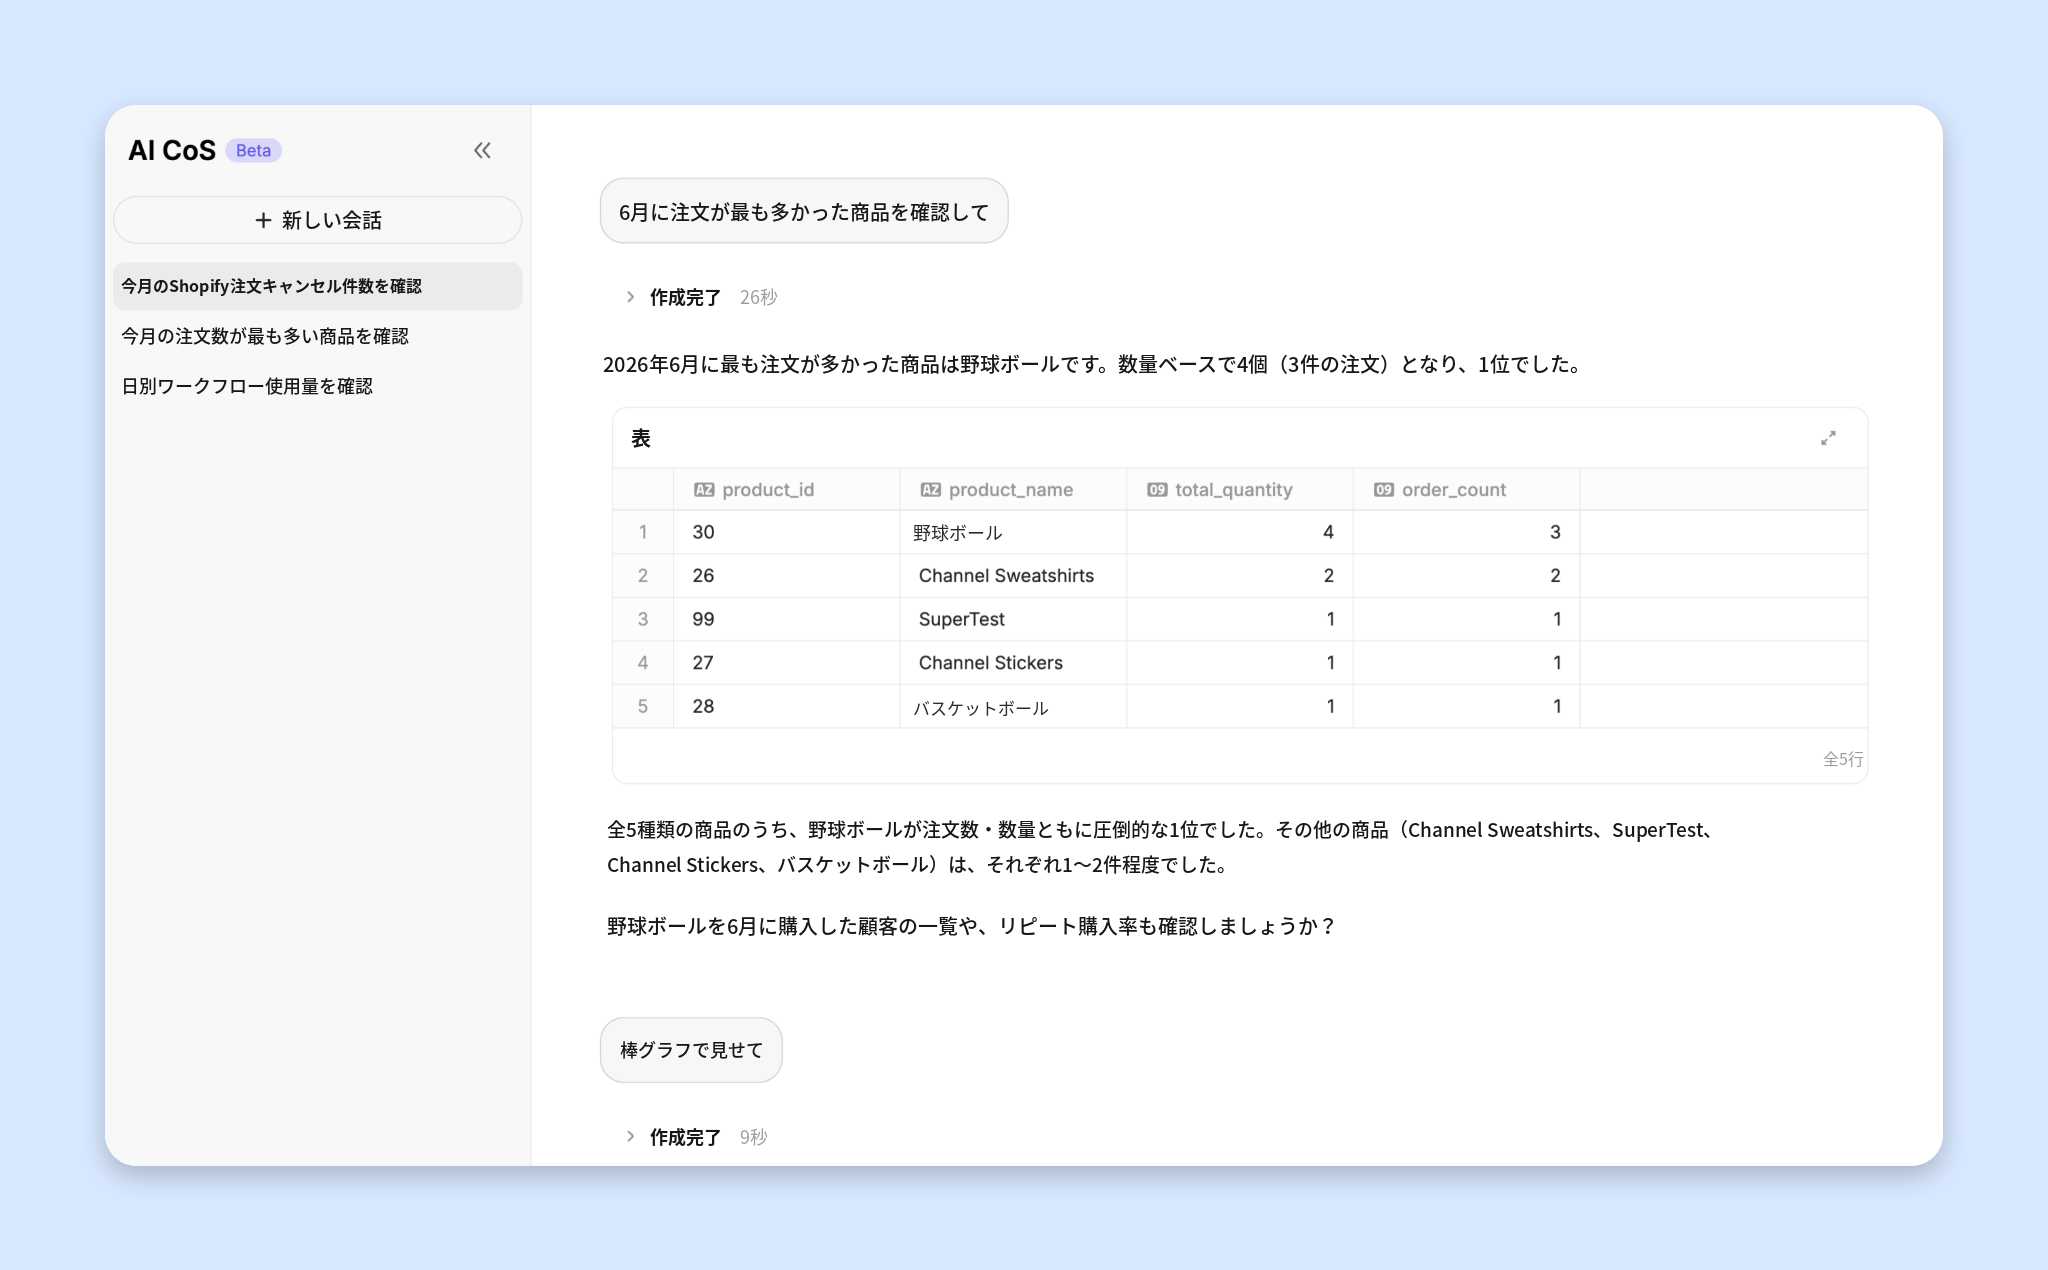Click row number 5 in table
Viewport: 2048px width, 1270px height.
click(x=643, y=707)
